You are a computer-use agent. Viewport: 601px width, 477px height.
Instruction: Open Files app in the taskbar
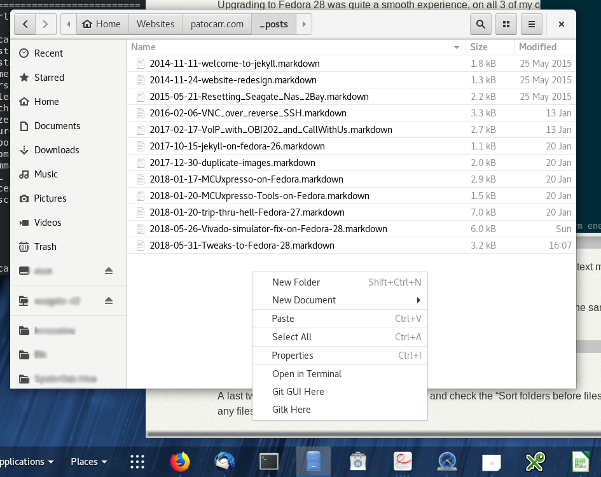[313, 461]
